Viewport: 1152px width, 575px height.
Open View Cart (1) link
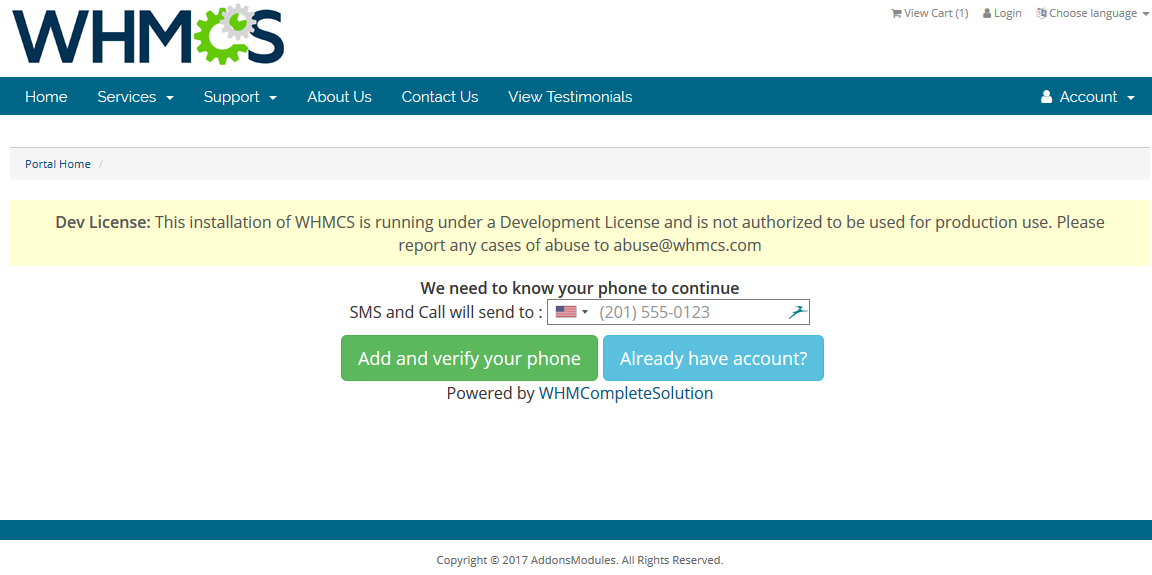(x=929, y=13)
